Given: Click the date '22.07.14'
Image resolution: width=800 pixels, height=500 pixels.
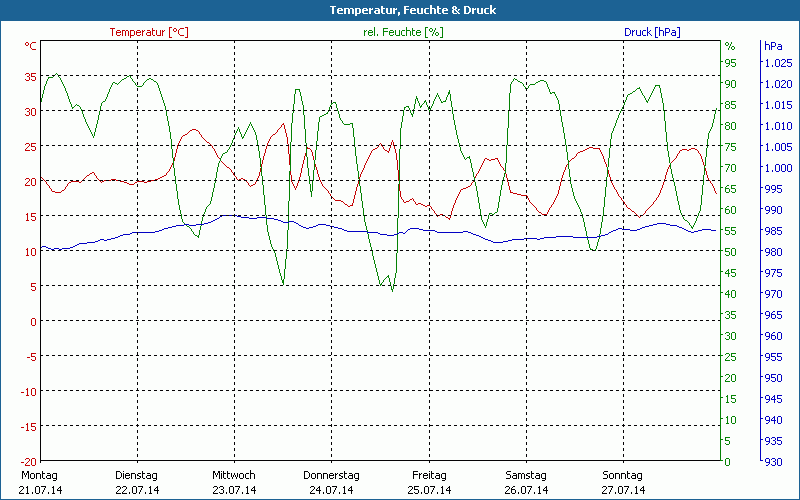Looking at the screenshot, I should click(x=137, y=490).
